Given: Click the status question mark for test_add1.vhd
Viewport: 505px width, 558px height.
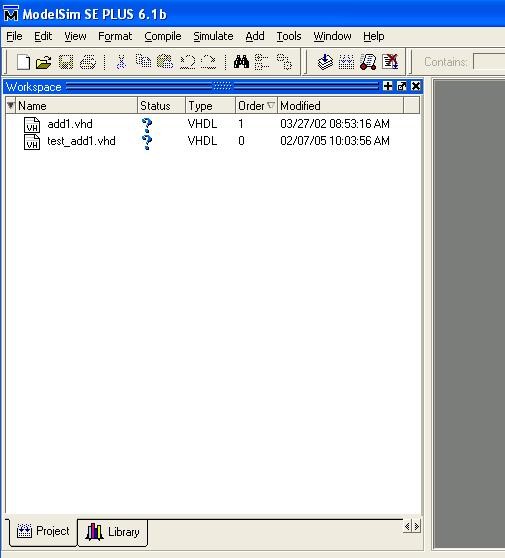Looking at the screenshot, I should tap(147, 142).
